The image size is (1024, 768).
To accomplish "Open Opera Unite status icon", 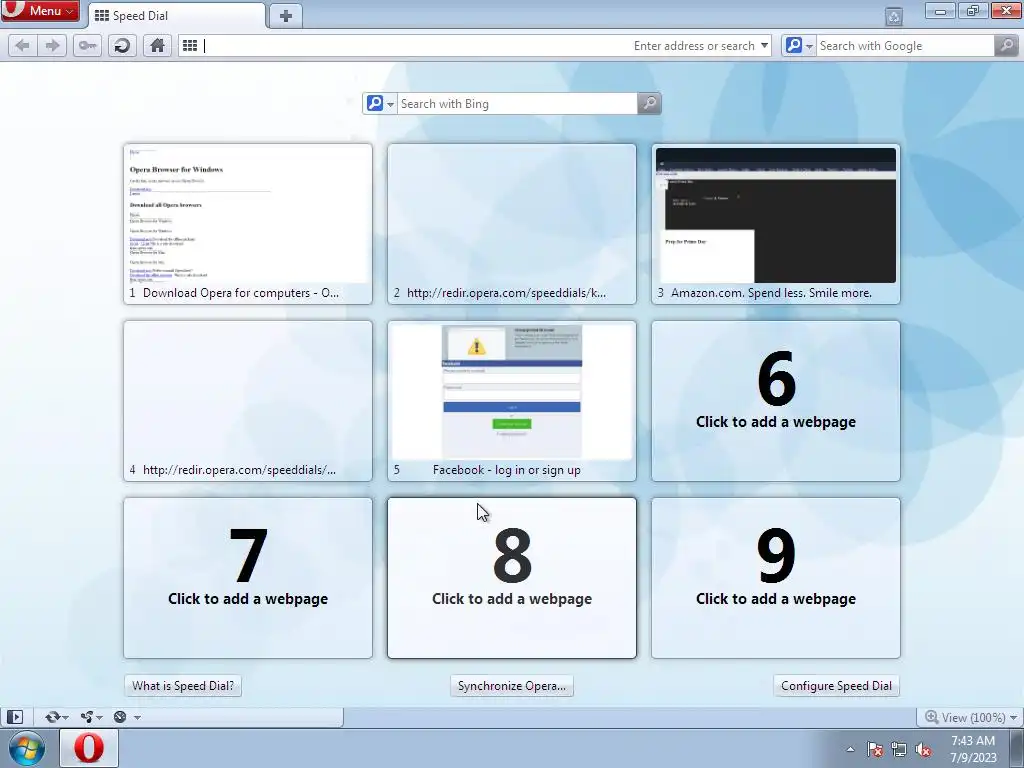I will pos(87,717).
